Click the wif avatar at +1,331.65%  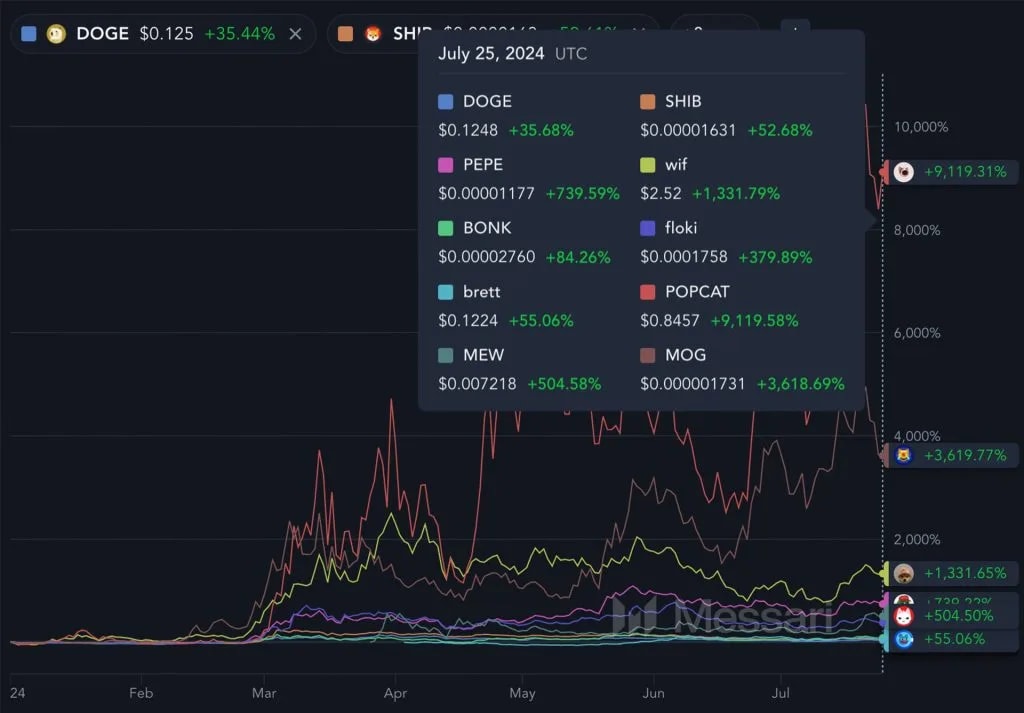[x=903, y=573]
